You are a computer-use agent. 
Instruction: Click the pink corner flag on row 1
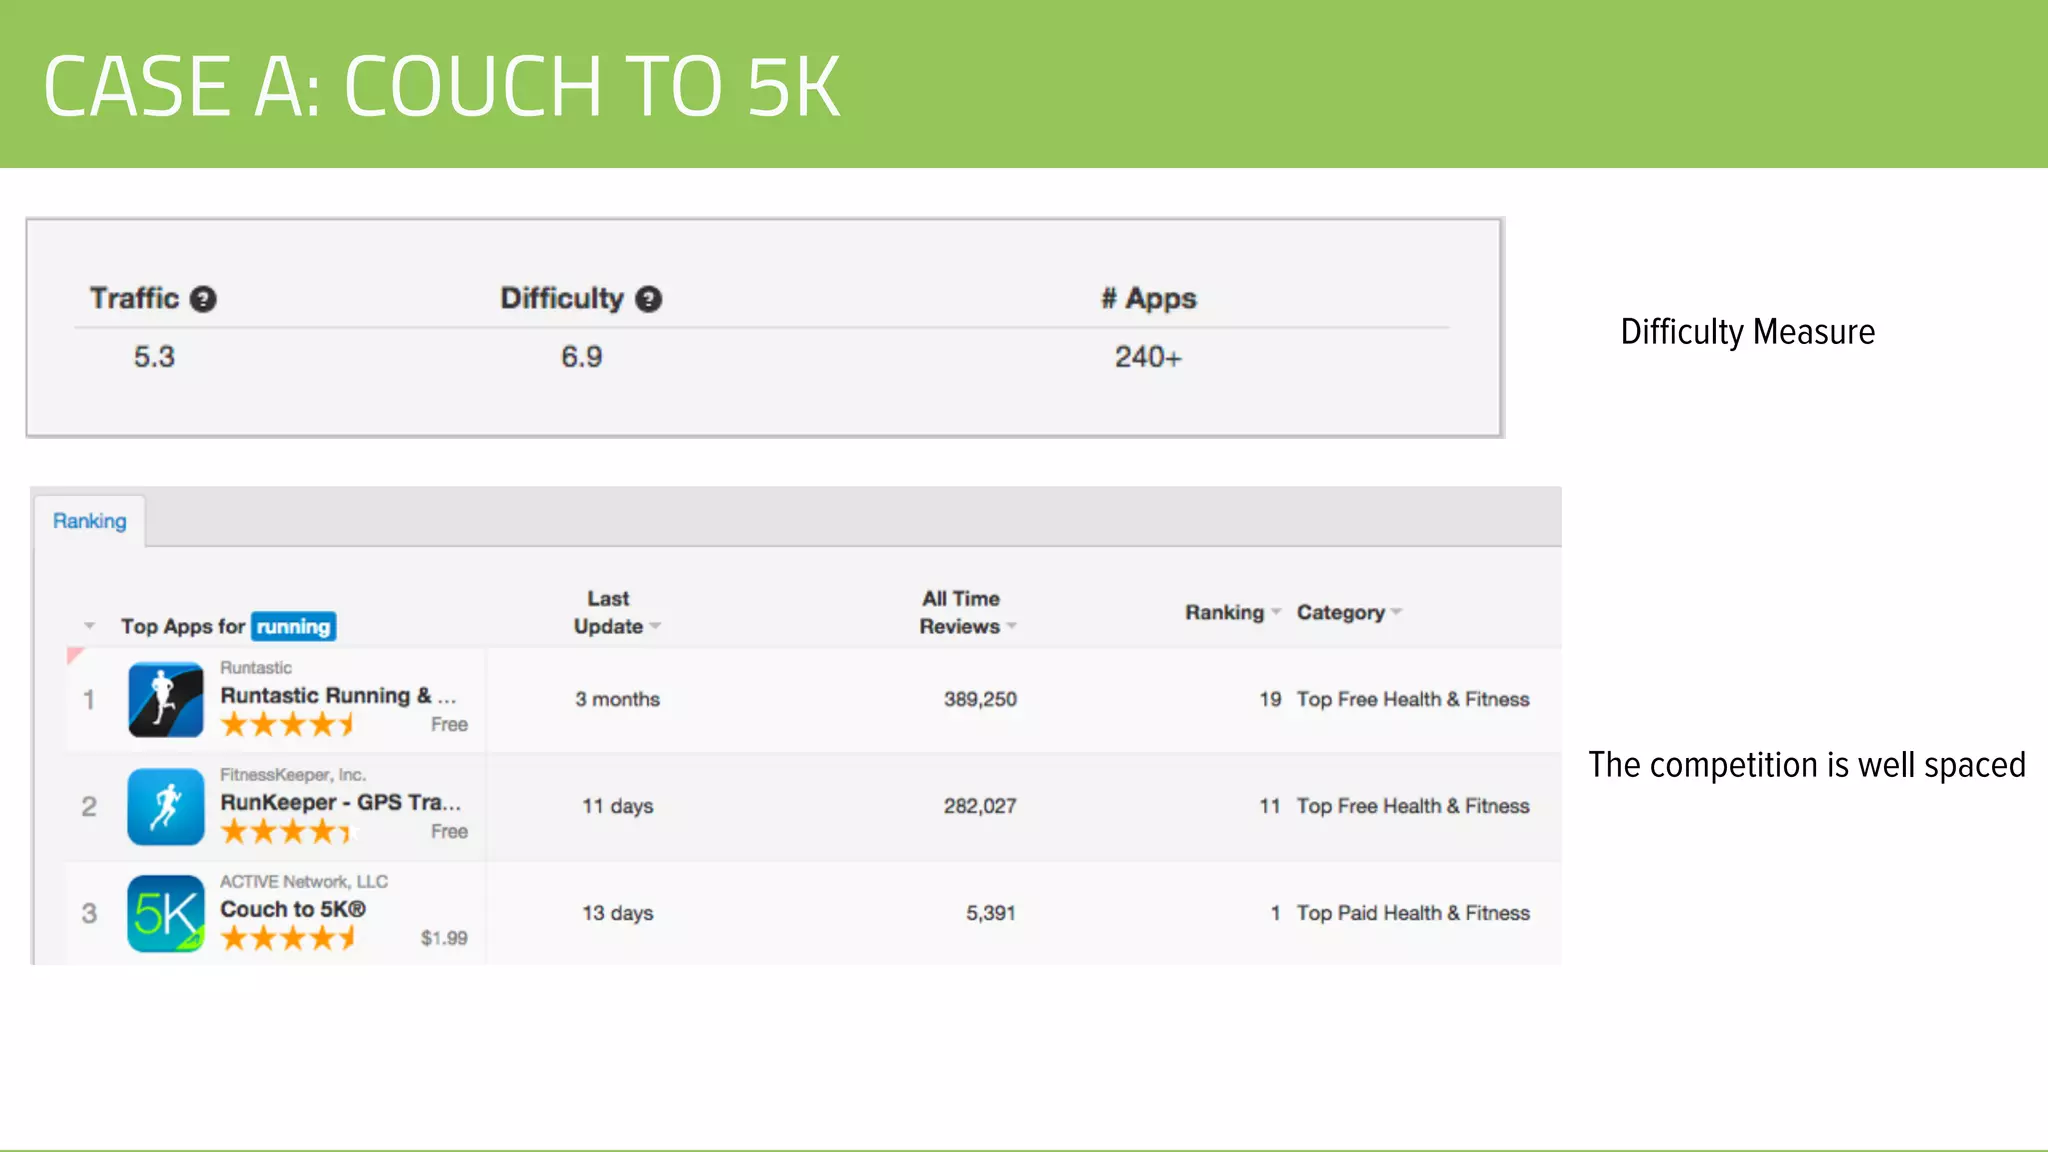[x=75, y=655]
